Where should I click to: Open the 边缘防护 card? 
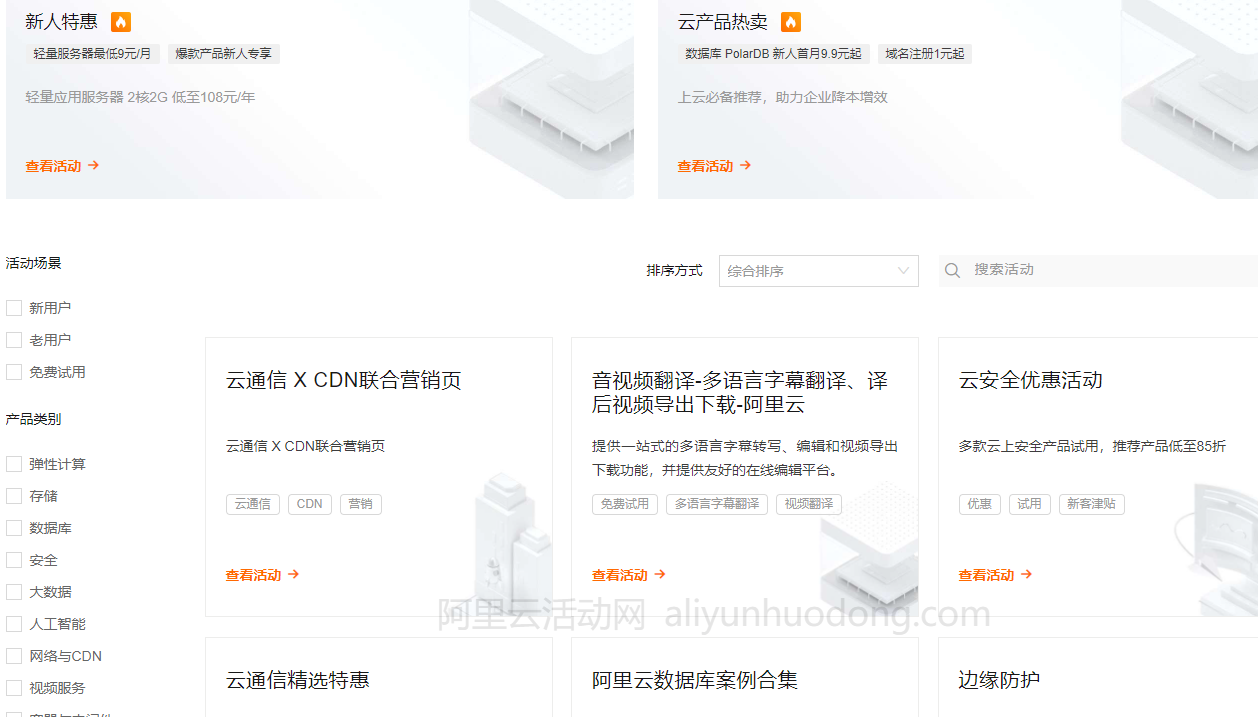[x=999, y=680]
